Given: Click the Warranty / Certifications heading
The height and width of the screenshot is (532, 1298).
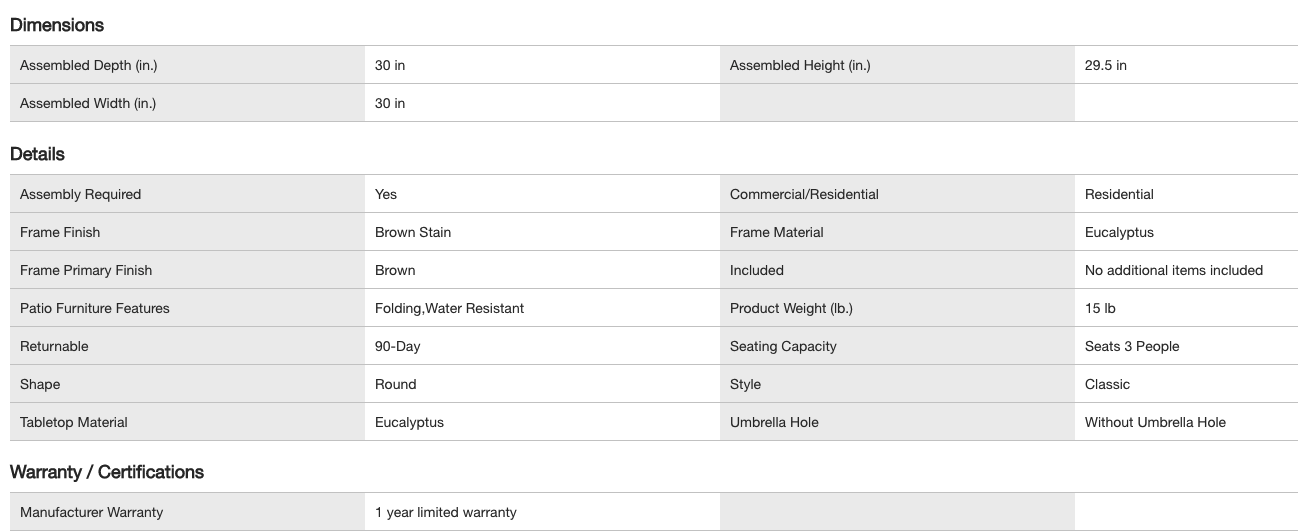Looking at the screenshot, I should click(107, 472).
